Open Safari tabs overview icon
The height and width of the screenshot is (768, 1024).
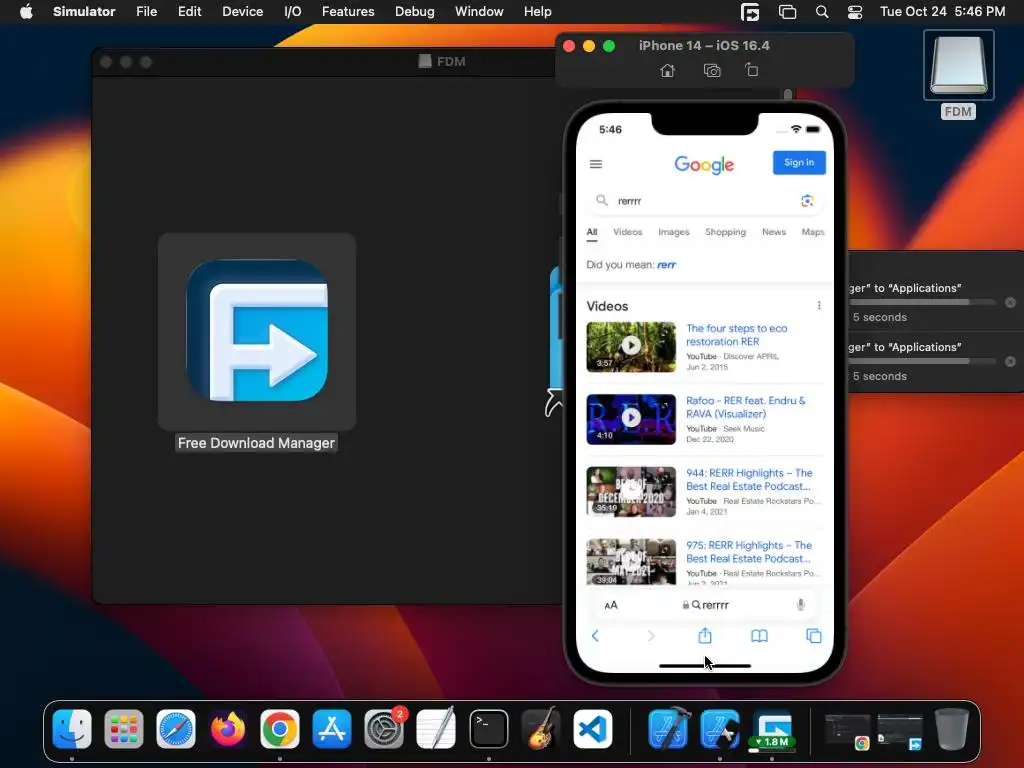click(x=814, y=636)
